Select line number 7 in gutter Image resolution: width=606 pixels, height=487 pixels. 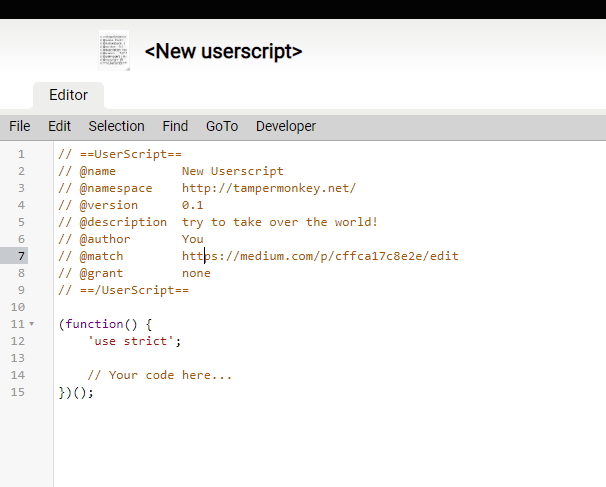pyautogui.click(x=21, y=256)
